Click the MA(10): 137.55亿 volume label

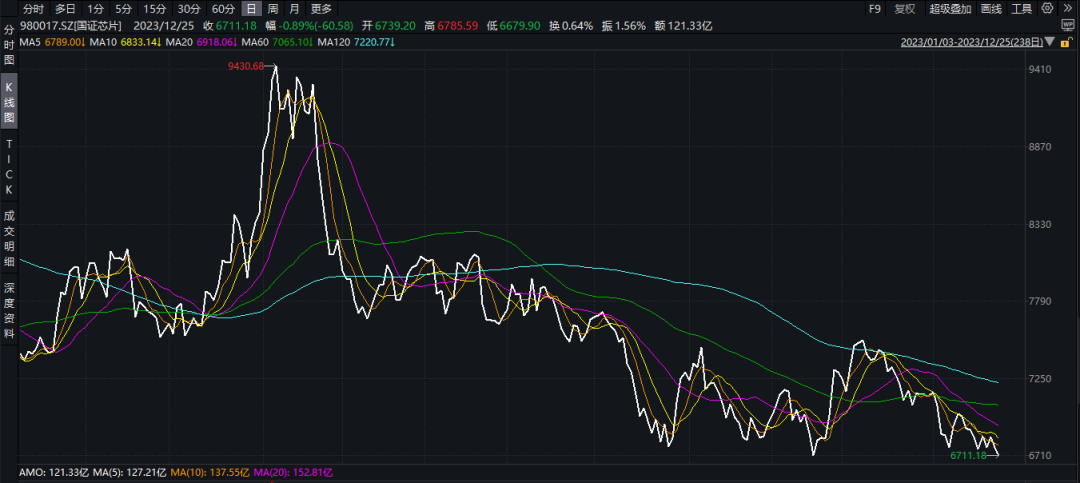point(210,473)
